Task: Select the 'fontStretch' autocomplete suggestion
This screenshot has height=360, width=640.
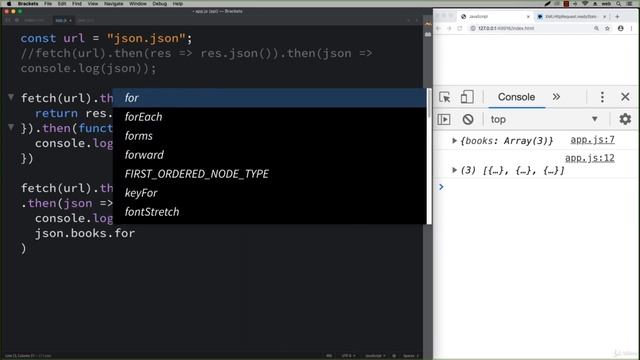Action: click(269, 212)
